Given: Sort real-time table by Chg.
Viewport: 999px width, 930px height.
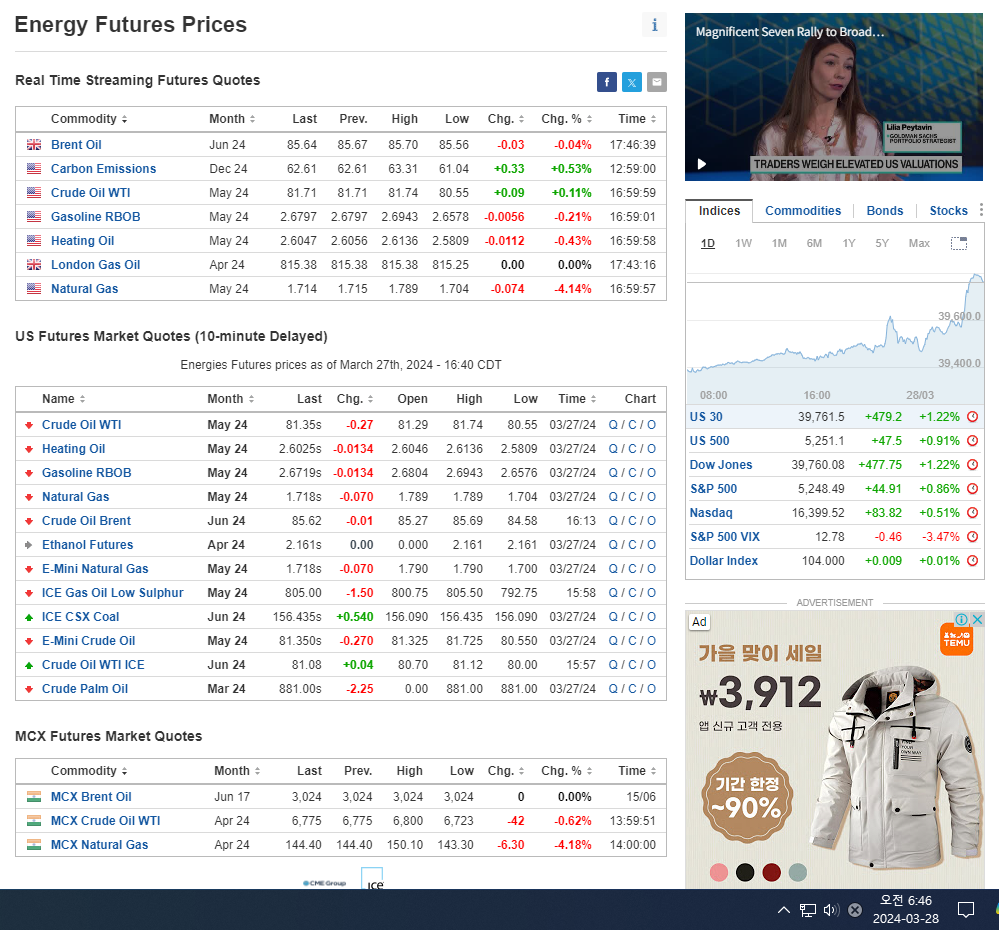Looking at the screenshot, I should pyautogui.click(x=506, y=119).
